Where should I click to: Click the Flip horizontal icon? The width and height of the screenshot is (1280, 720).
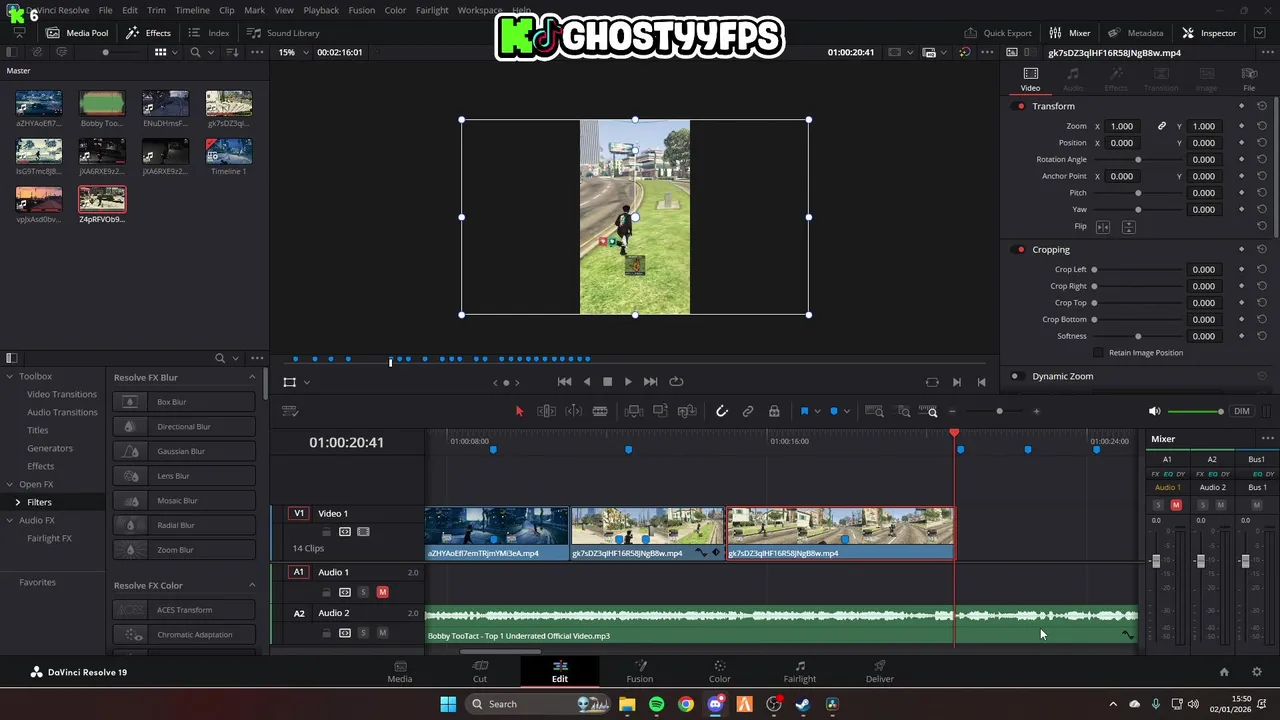1103,227
